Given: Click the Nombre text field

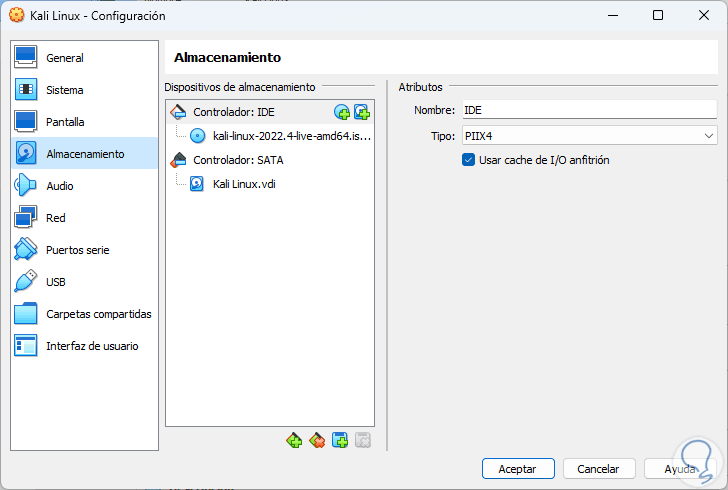Looking at the screenshot, I should [588, 110].
